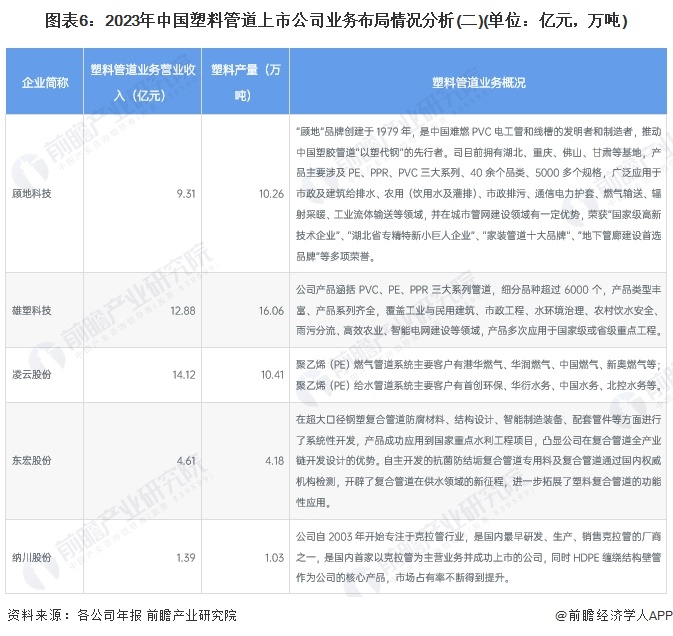The height and width of the screenshot is (636, 673).
Task: Click the '企业简称' column header
Action: (x=45, y=82)
